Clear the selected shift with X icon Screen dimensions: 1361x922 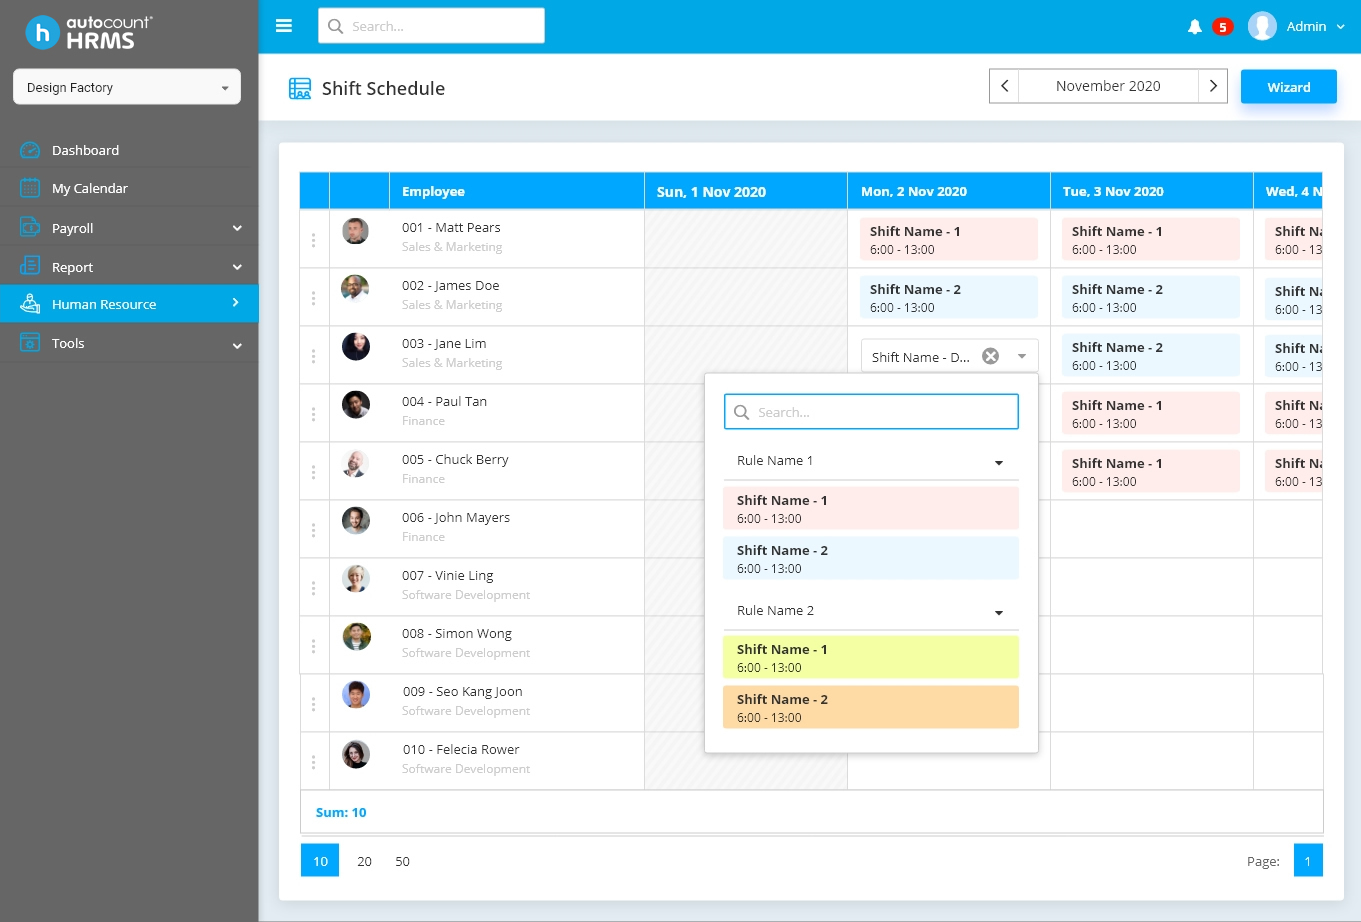point(990,356)
